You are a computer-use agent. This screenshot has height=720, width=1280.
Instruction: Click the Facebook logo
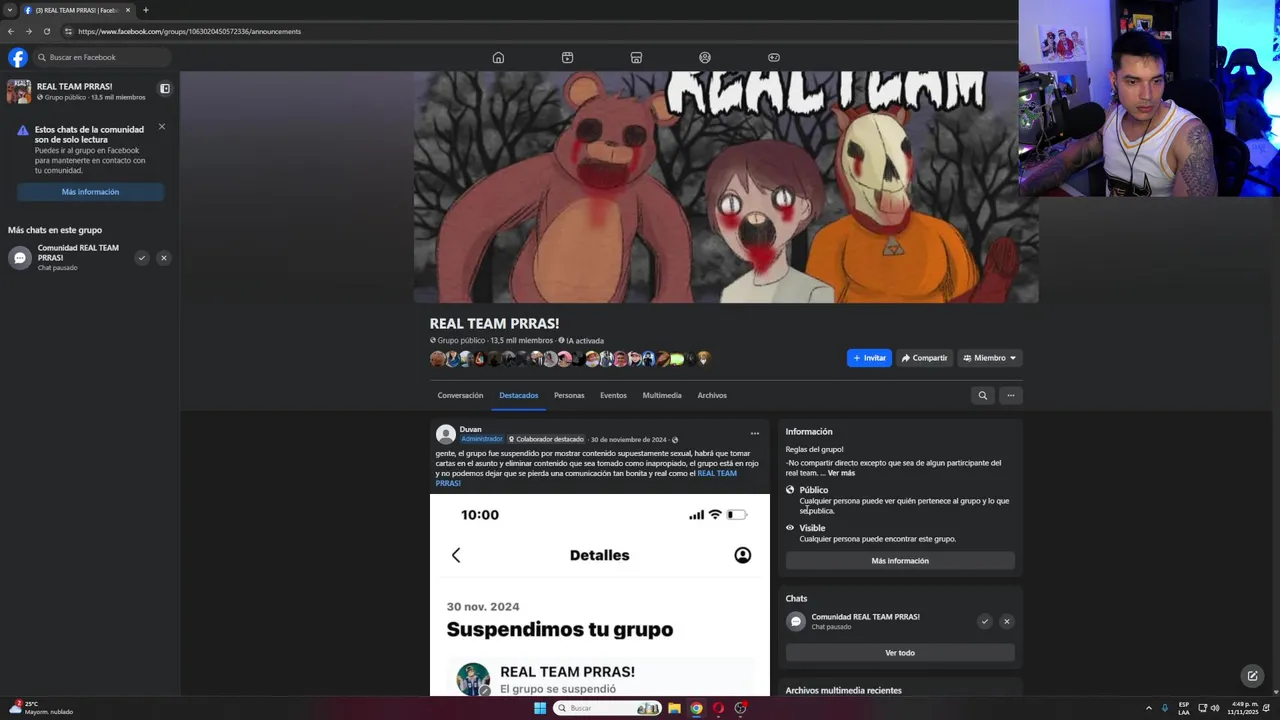point(18,57)
